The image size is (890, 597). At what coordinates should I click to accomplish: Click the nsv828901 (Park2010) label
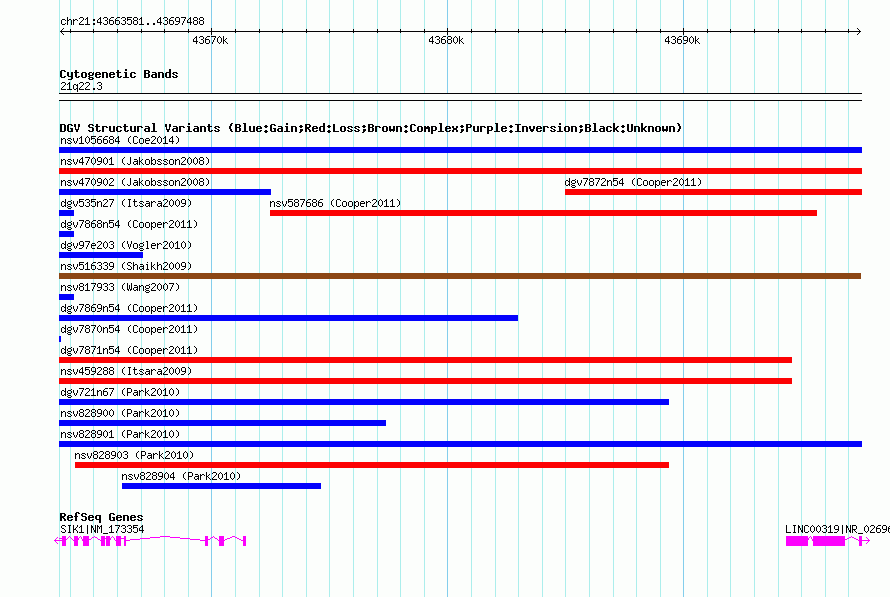click(x=120, y=434)
